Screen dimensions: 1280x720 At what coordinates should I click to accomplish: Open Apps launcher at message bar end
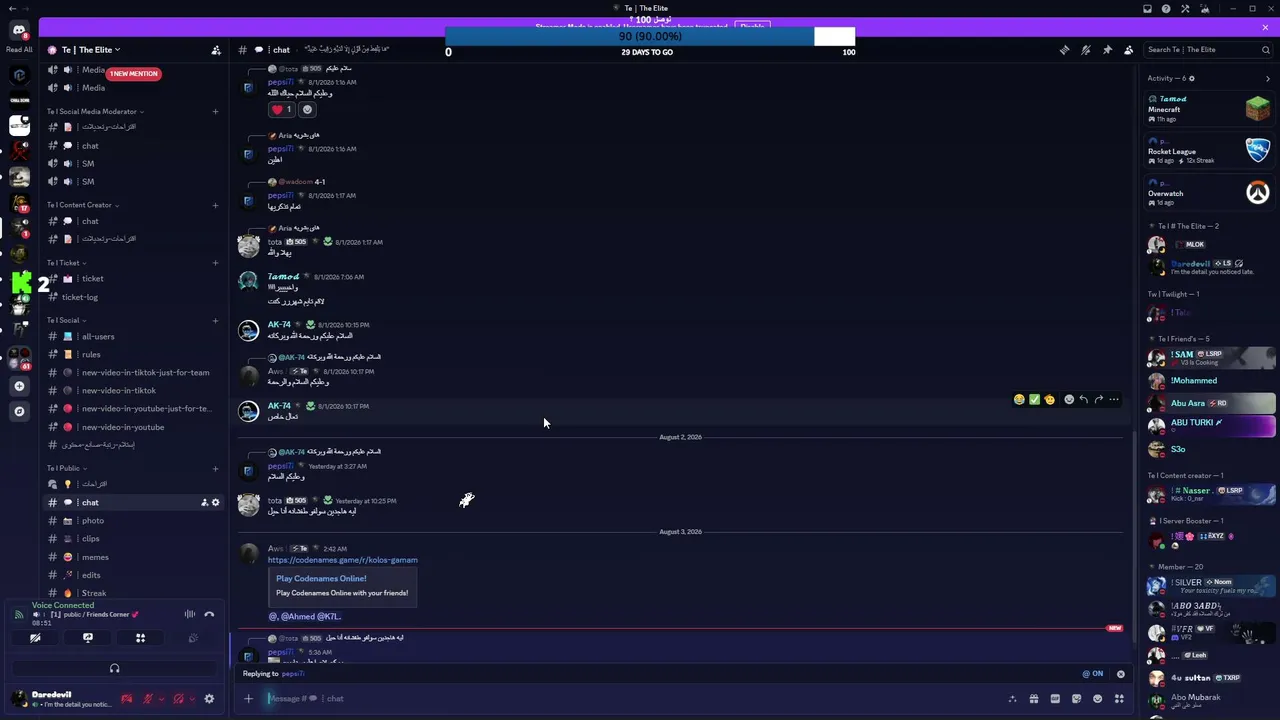1119,699
